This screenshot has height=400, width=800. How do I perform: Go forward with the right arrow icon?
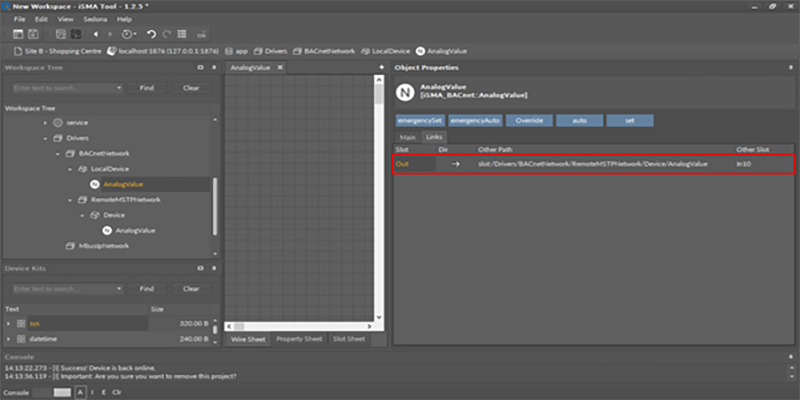click(x=110, y=34)
